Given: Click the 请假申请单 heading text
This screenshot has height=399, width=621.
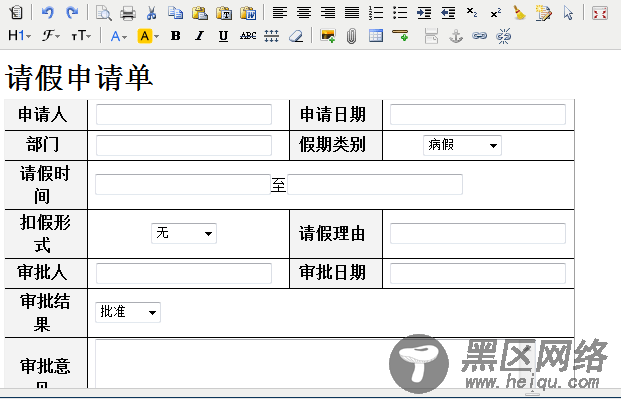Looking at the screenshot, I should point(79,78).
